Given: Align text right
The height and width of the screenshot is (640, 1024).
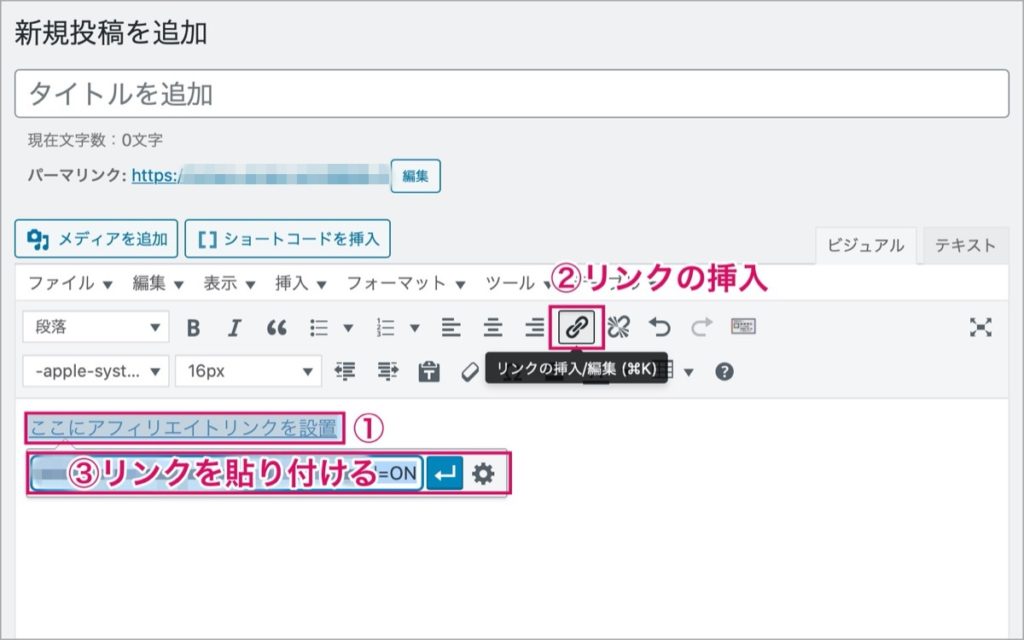Looking at the screenshot, I should pyautogui.click(x=535, y=327).
